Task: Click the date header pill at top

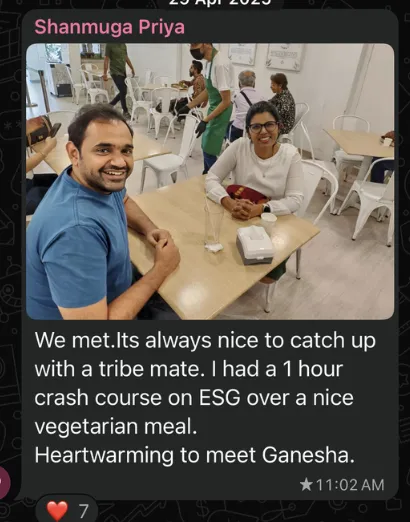Action: coord(220,3)
